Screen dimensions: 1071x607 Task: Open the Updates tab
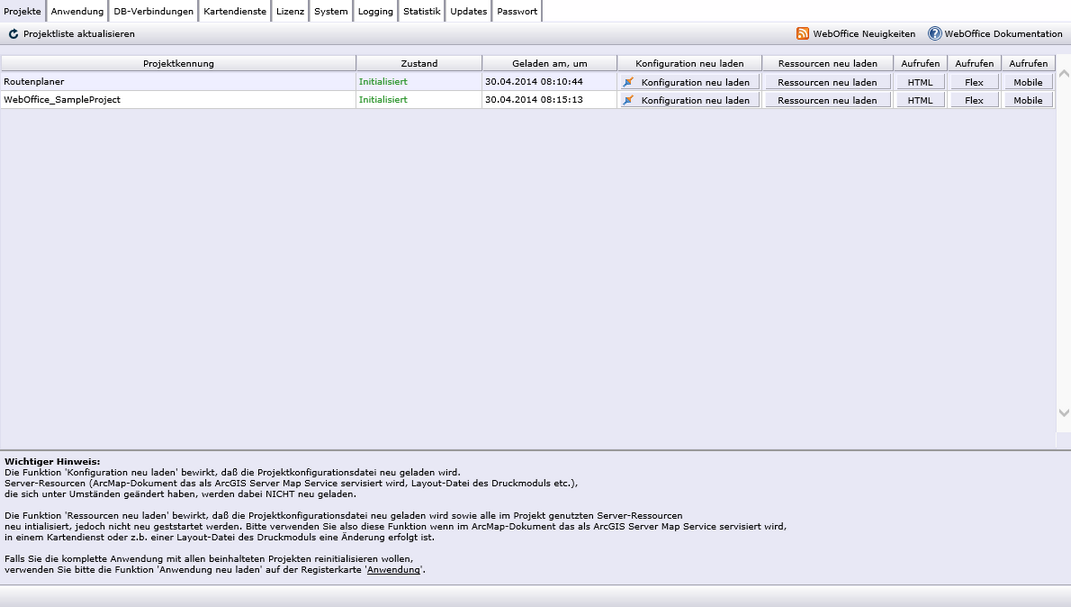(468, 11)
